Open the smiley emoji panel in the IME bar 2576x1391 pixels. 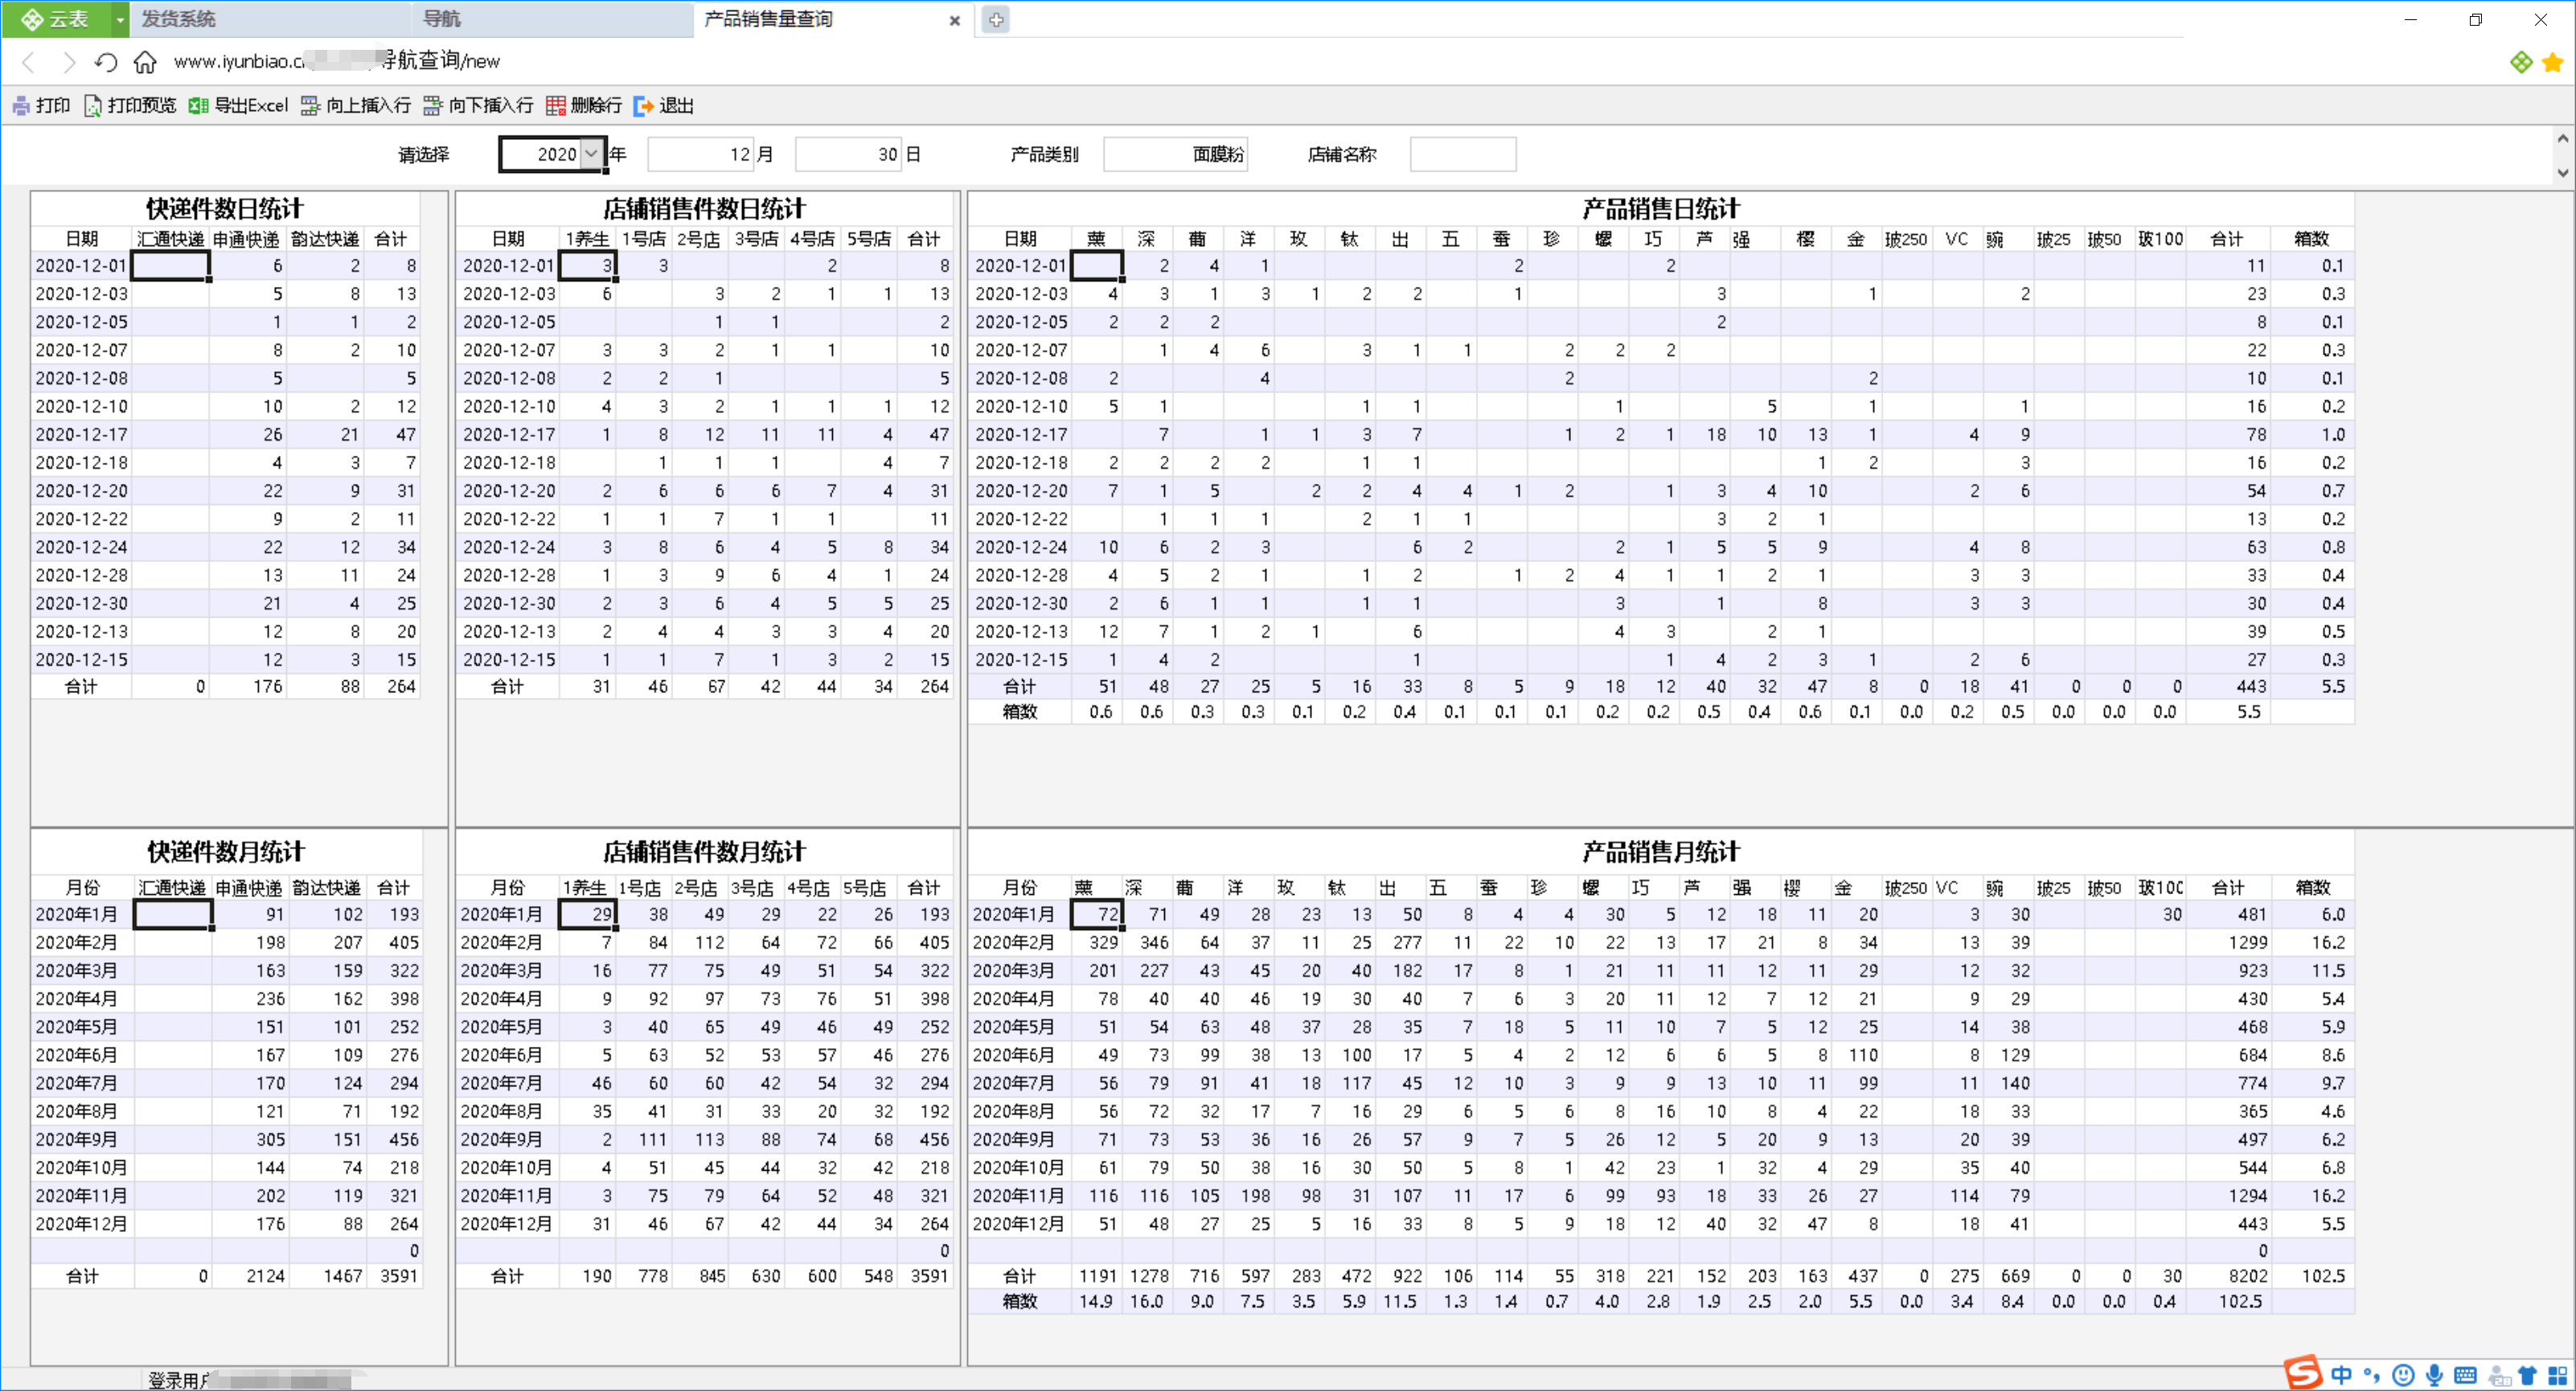[x=2403, y=1375]
